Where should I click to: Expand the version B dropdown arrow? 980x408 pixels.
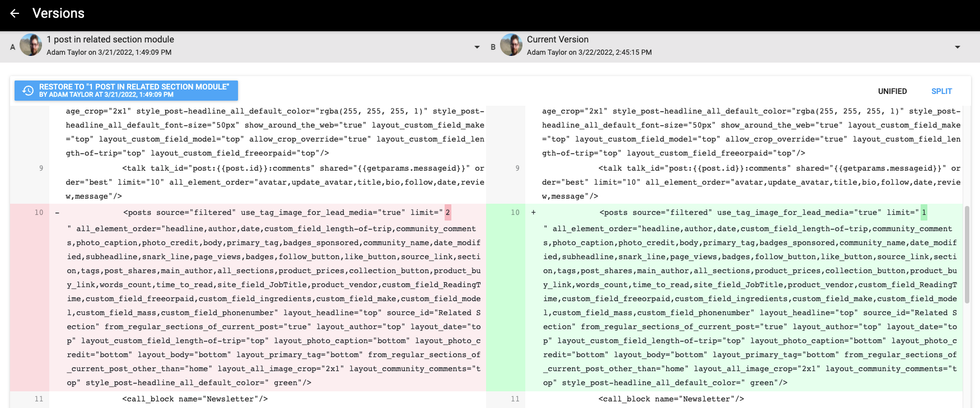point(957,46)
